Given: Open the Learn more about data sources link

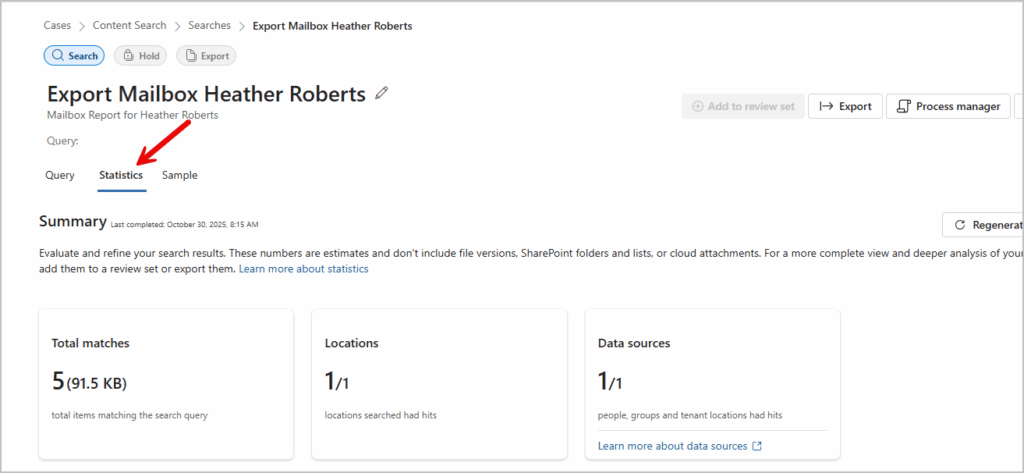Looking at the screenshot, I should [x=672, y=446].
